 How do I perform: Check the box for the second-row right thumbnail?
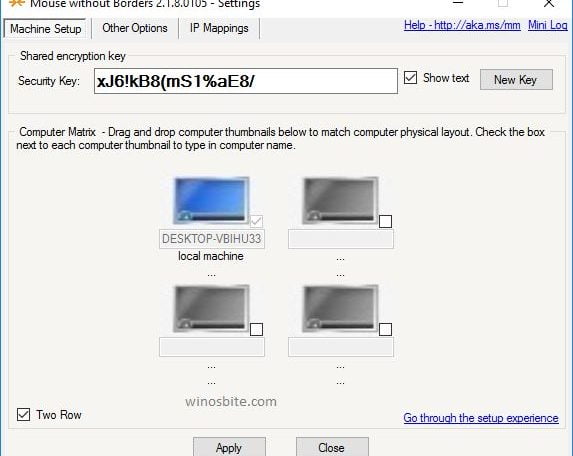385,329
